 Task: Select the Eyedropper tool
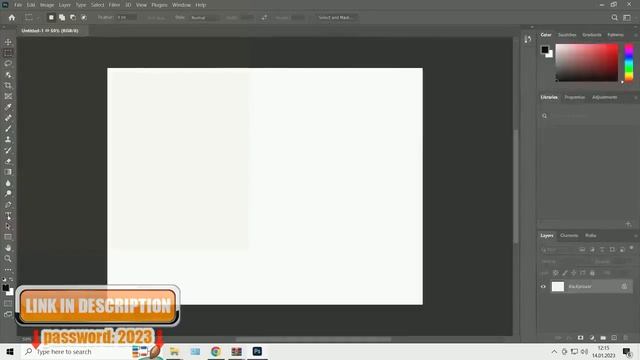pos(8,107)
